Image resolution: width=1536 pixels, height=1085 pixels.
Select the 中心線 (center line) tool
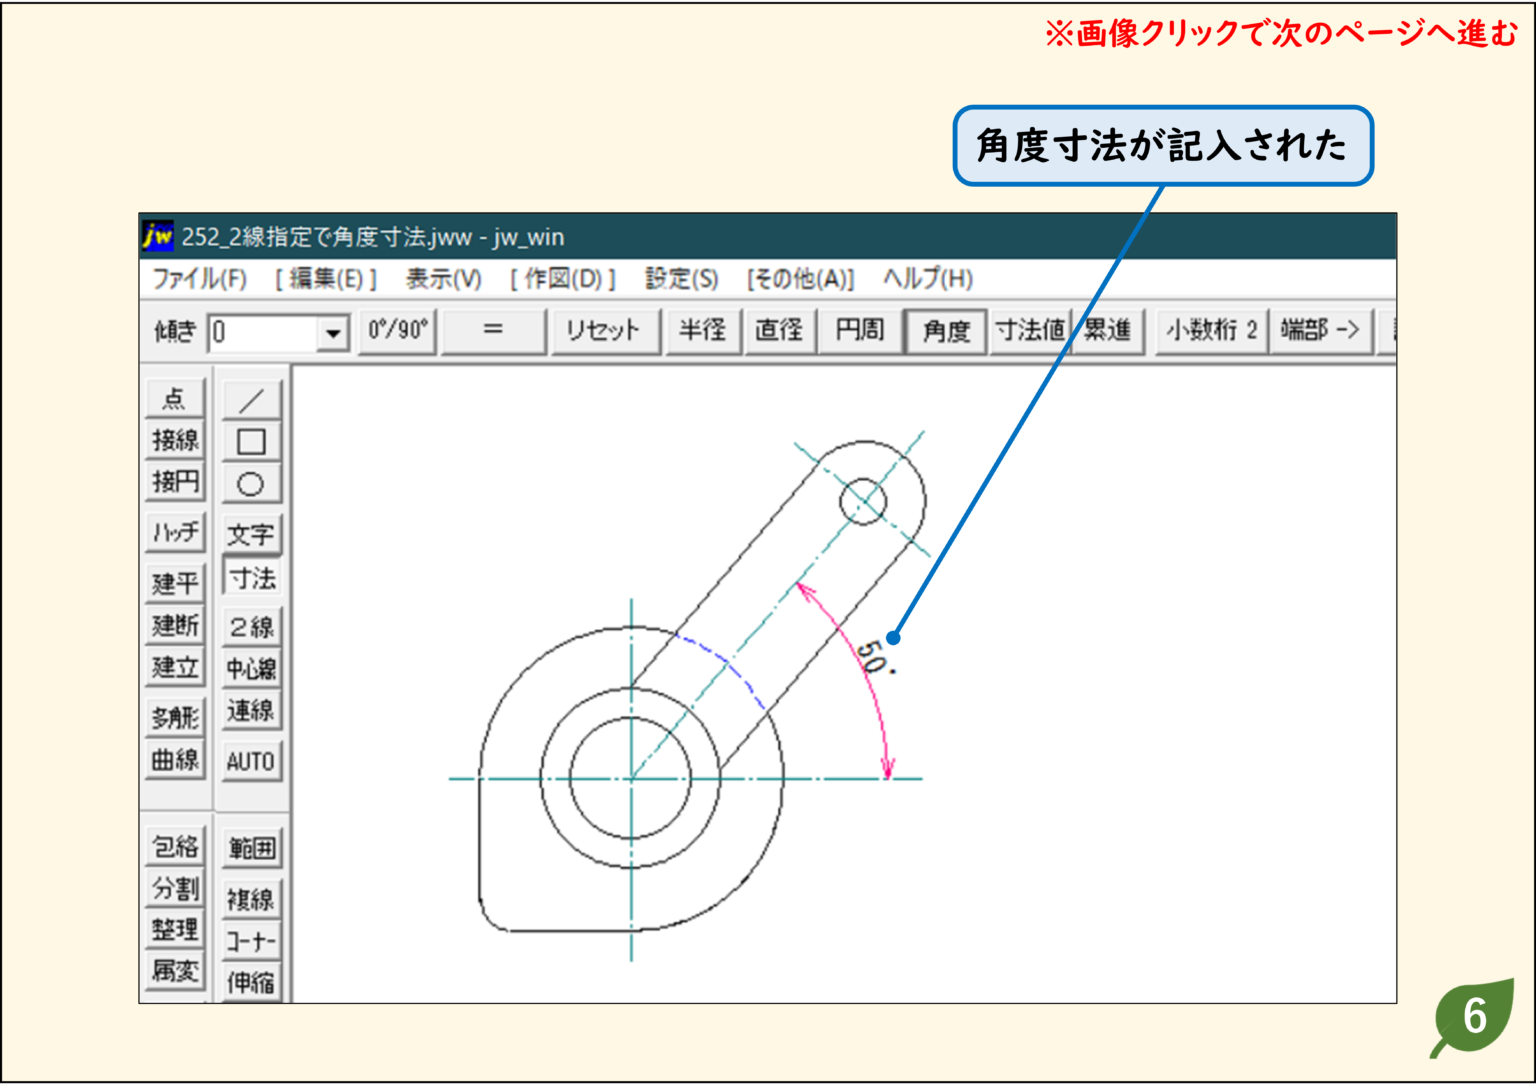coord(251,666)
